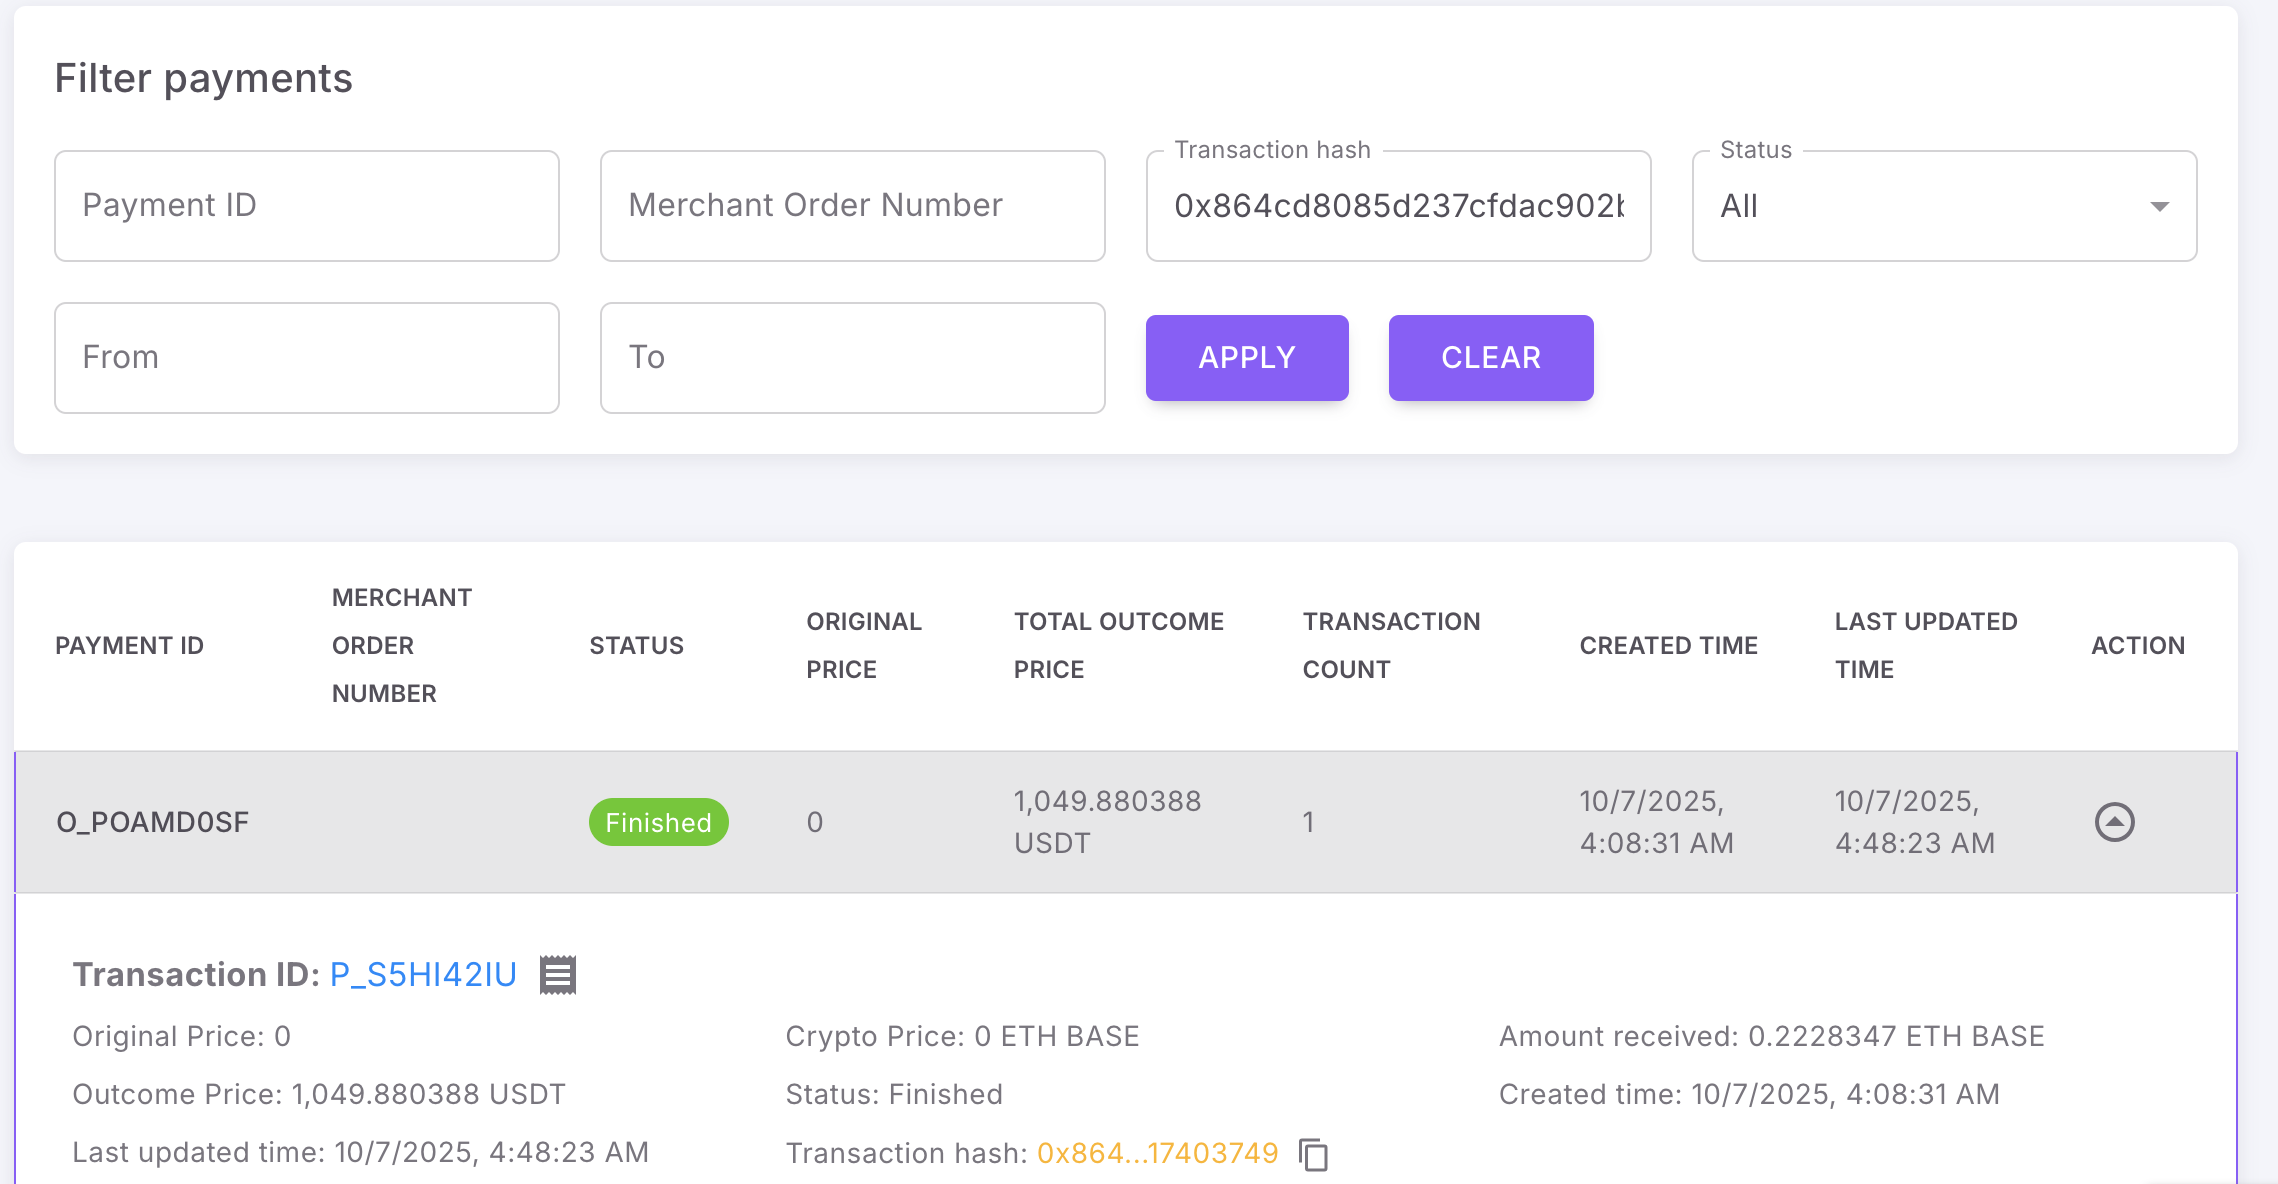Image resolution: width=2278 pixels, height=1184 pixels.
Task: Click the Merchant Order Number filter field
Action: click(x=852, y=205)
